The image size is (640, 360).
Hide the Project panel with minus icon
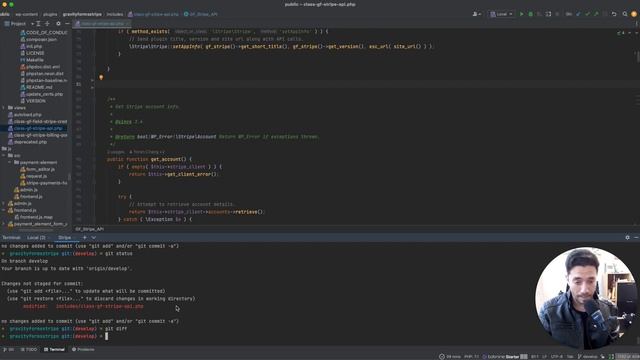click(x=67, y=24)
